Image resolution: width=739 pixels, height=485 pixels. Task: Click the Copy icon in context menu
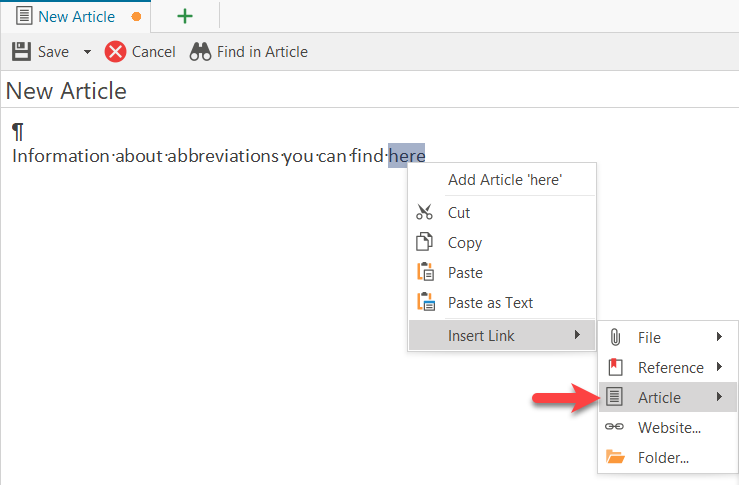coord(425,242)
